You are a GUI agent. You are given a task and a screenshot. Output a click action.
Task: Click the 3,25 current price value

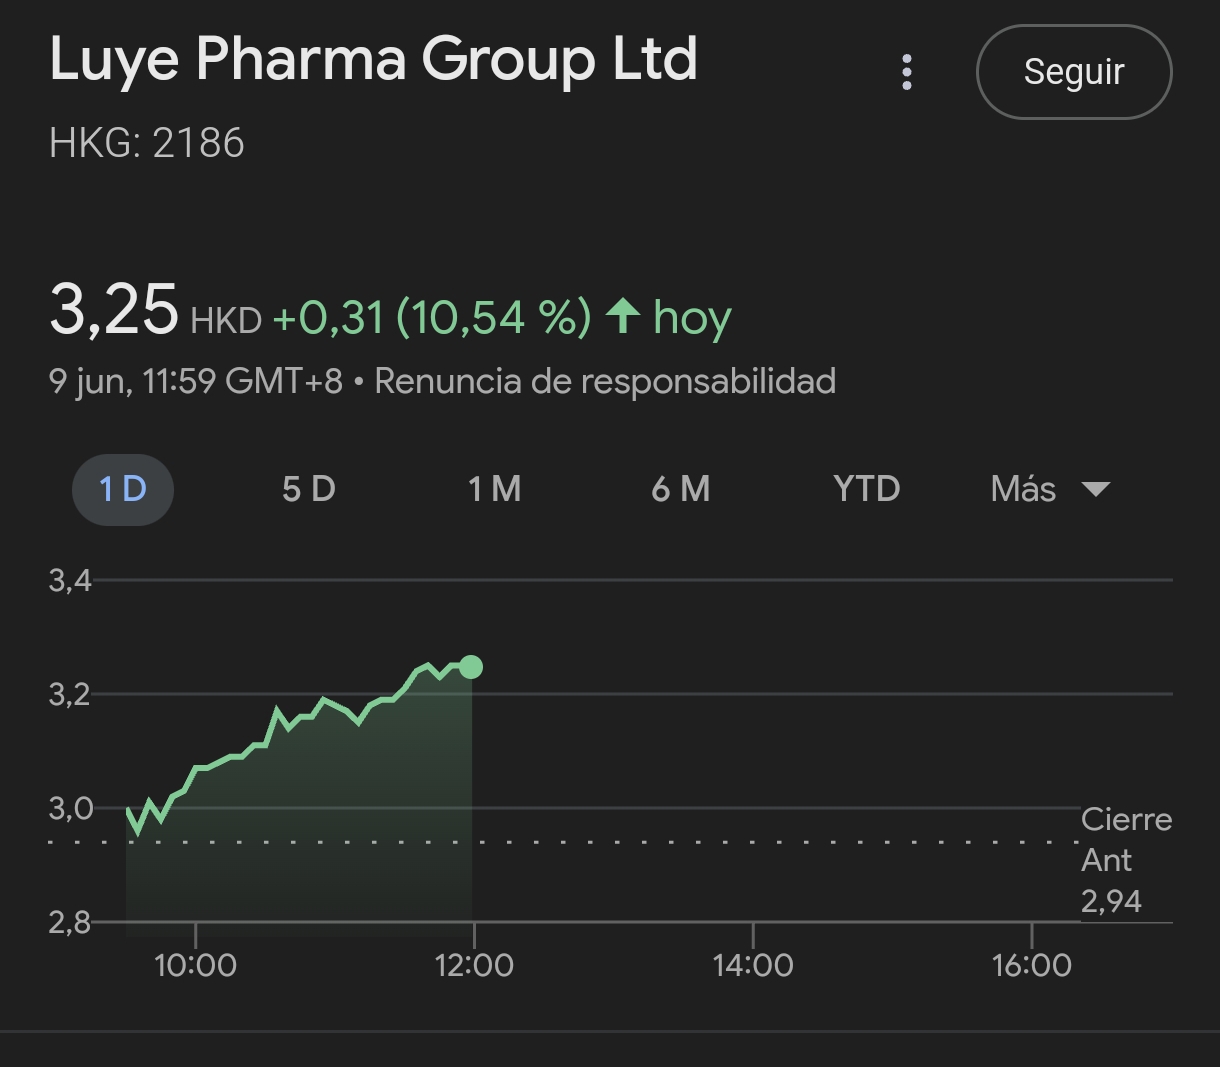[x=114, y=310]
